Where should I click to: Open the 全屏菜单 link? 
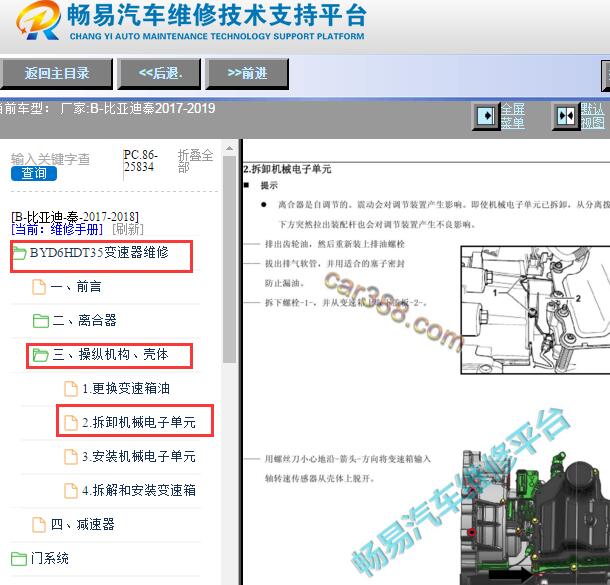coord(513,116)
